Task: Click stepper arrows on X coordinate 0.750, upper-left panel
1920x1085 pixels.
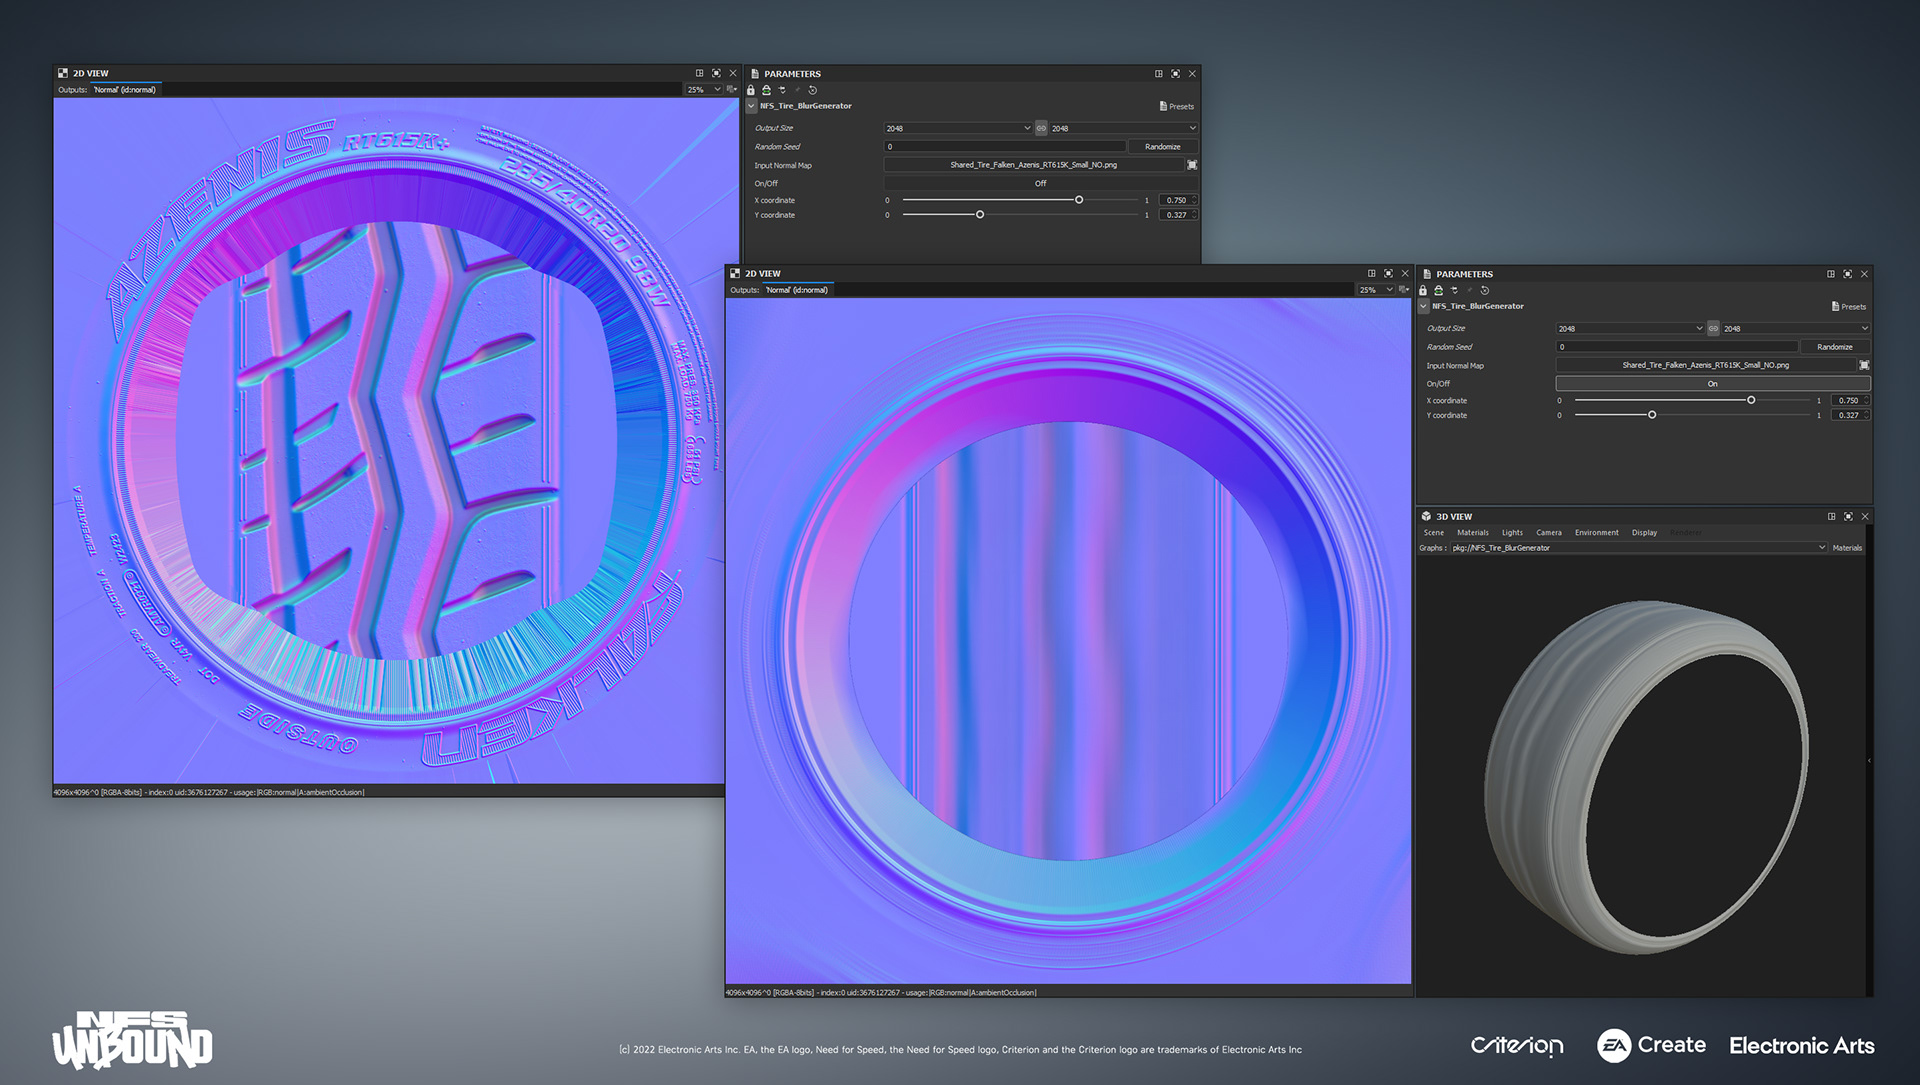Action: click(x=1194, y=200)
